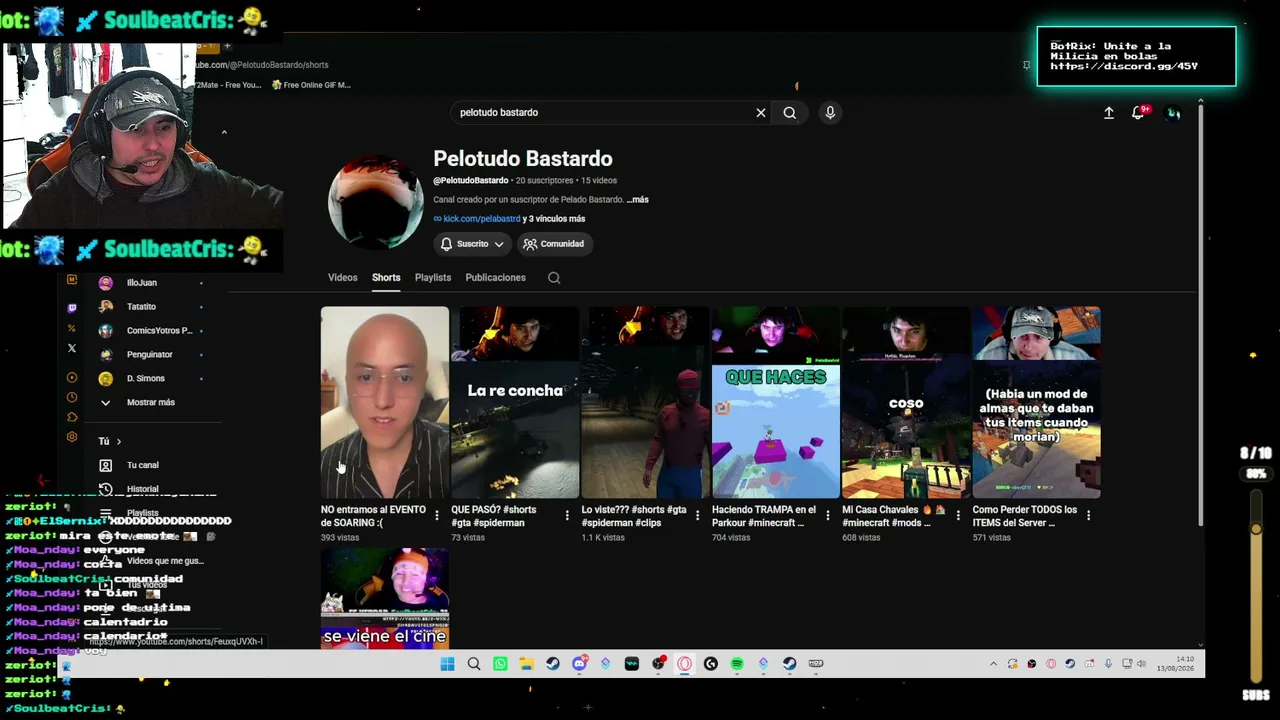Open options for 'NO entramos al EVENTO' short
Screen dimensions: 1280x720
[x=436, y=515]
